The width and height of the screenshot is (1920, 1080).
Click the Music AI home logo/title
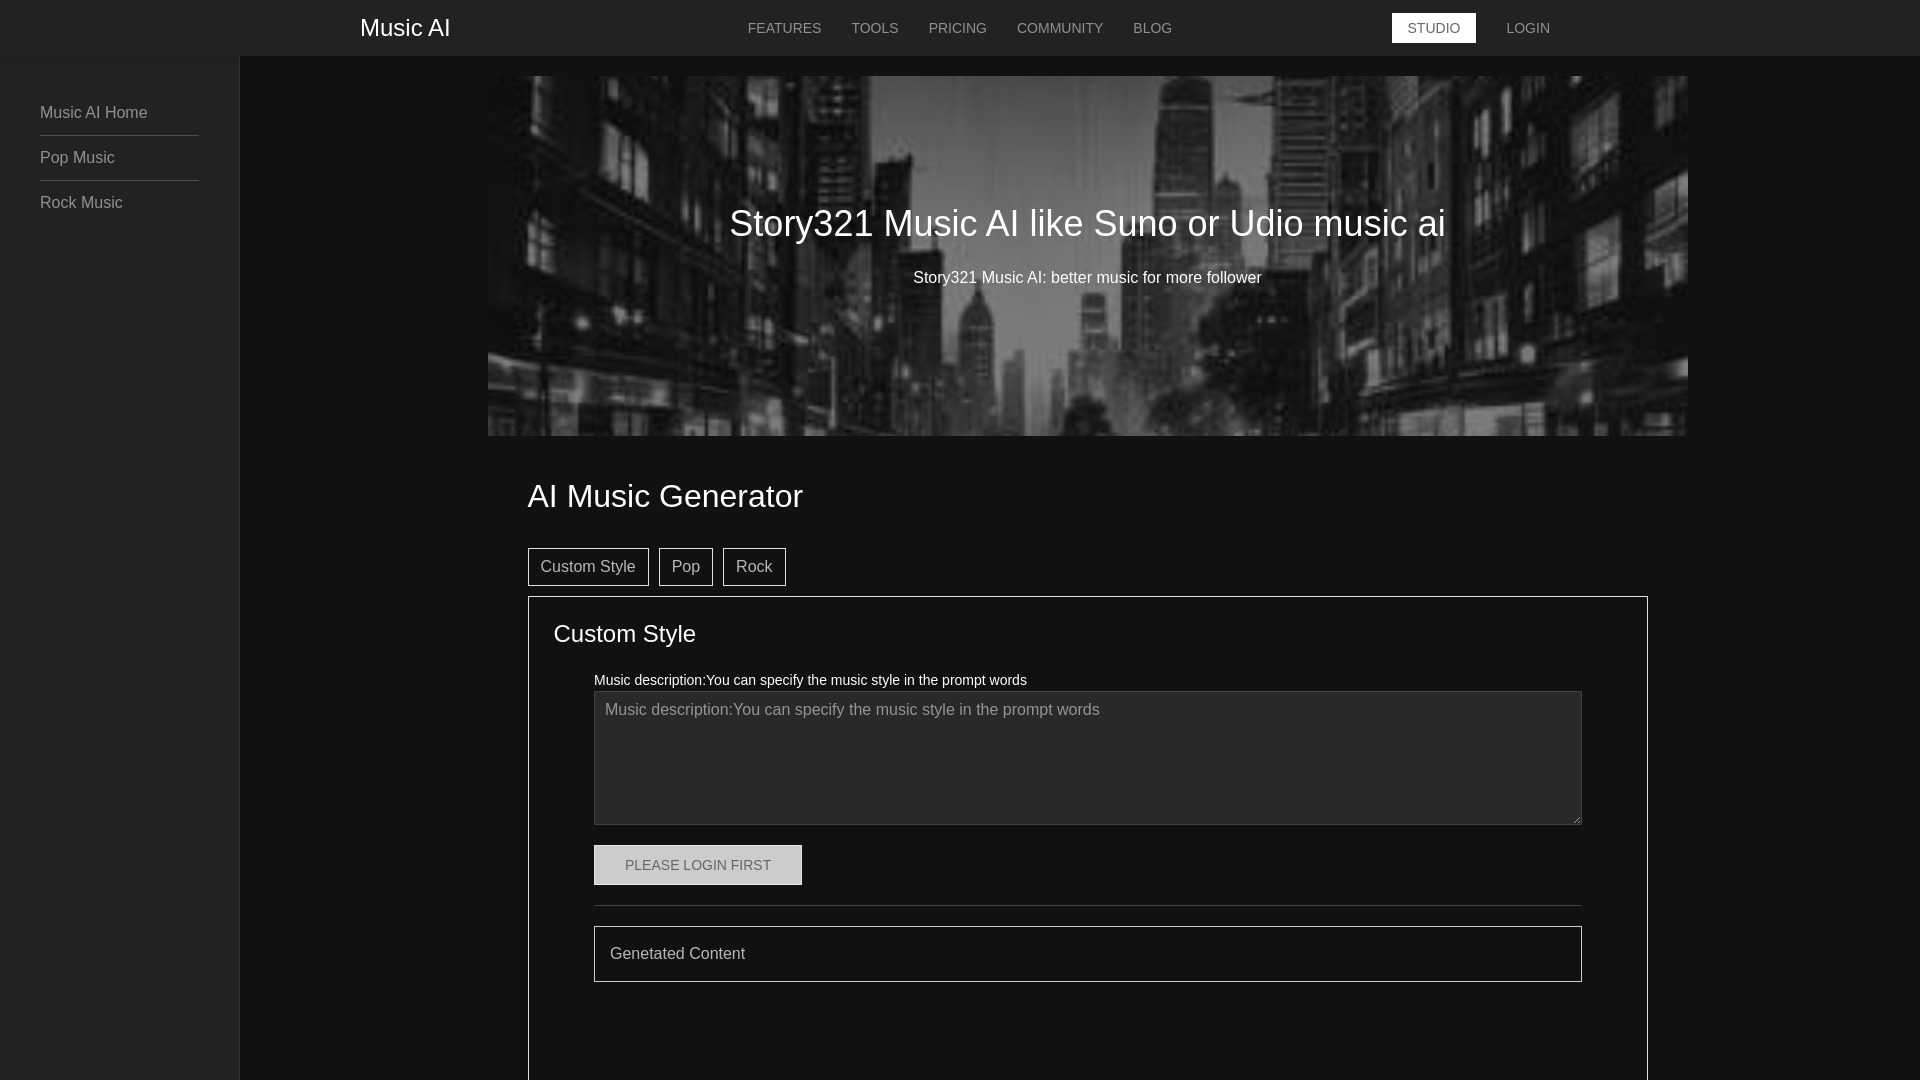coord(405,28)
